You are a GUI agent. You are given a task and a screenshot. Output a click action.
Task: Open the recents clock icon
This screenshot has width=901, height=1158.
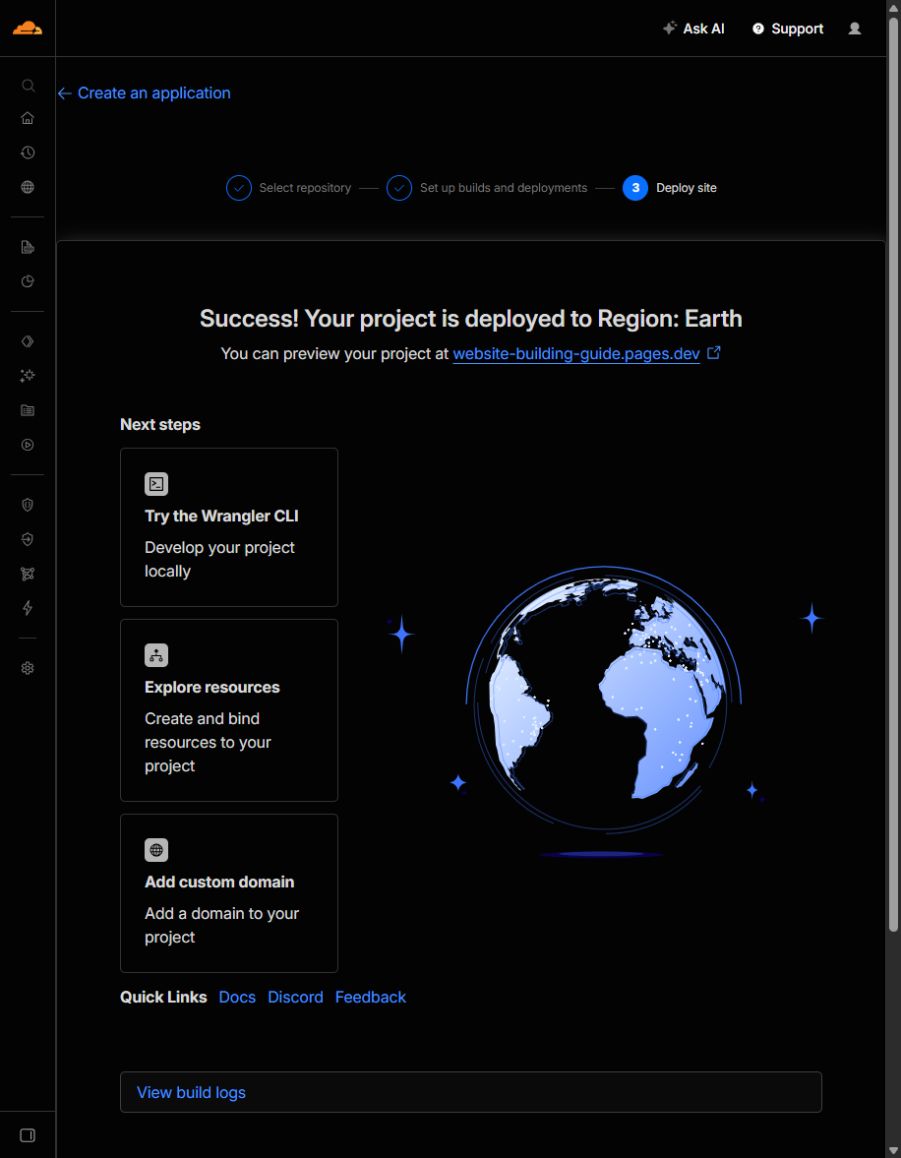(x=27, y=153)
